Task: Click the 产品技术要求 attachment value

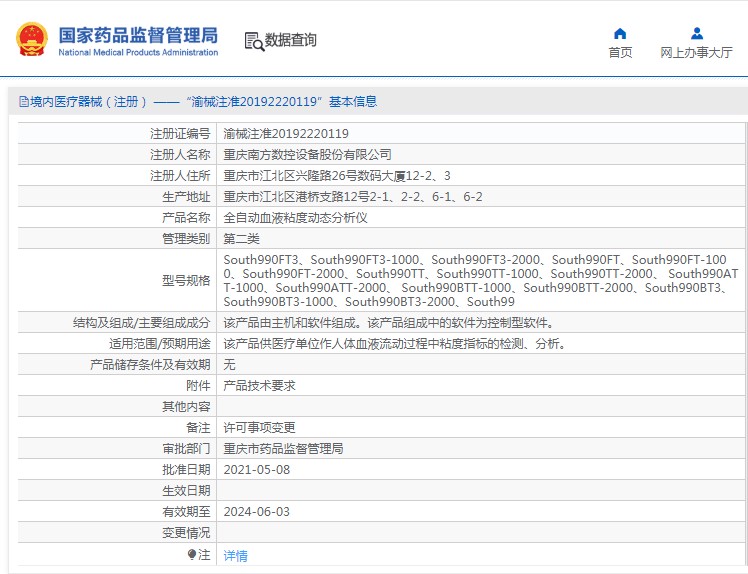Action: pyautogui.click(x=259, y=386)
